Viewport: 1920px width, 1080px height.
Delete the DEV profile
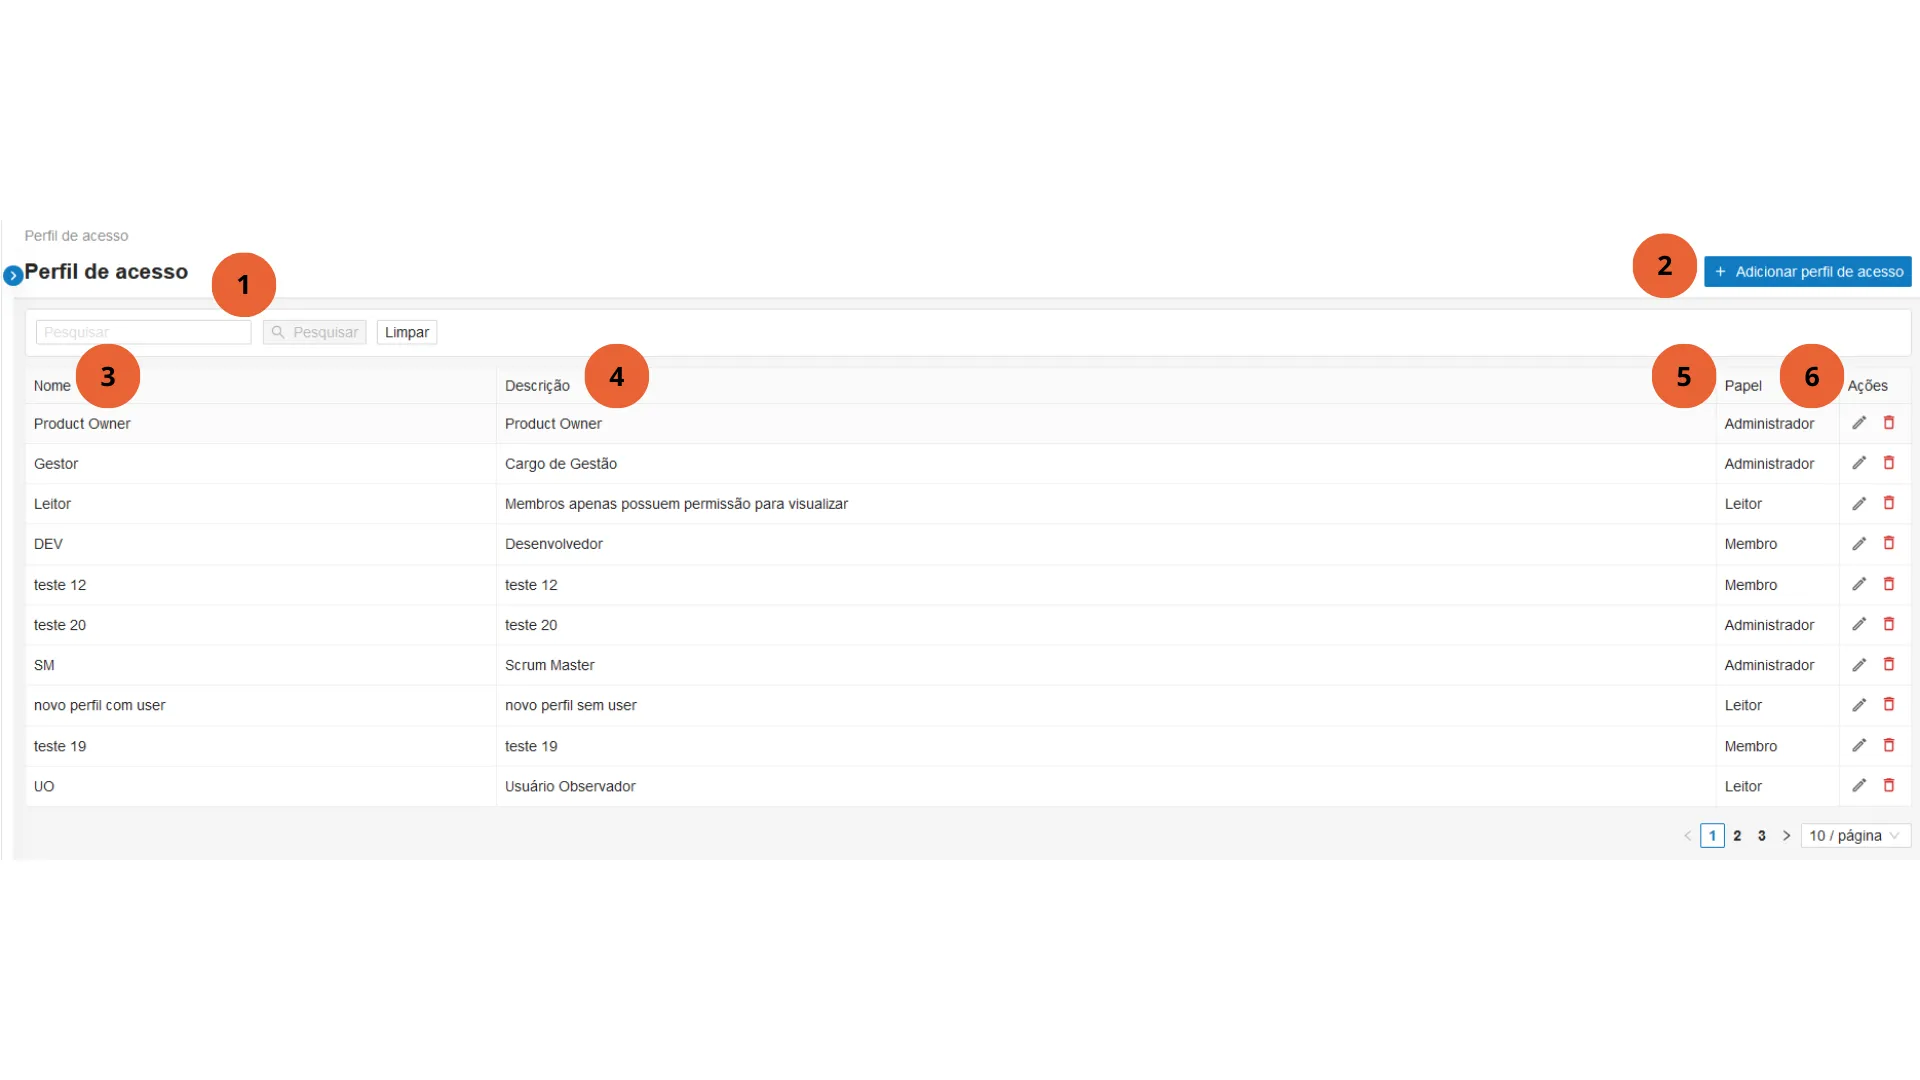(x=1889, y=543)
